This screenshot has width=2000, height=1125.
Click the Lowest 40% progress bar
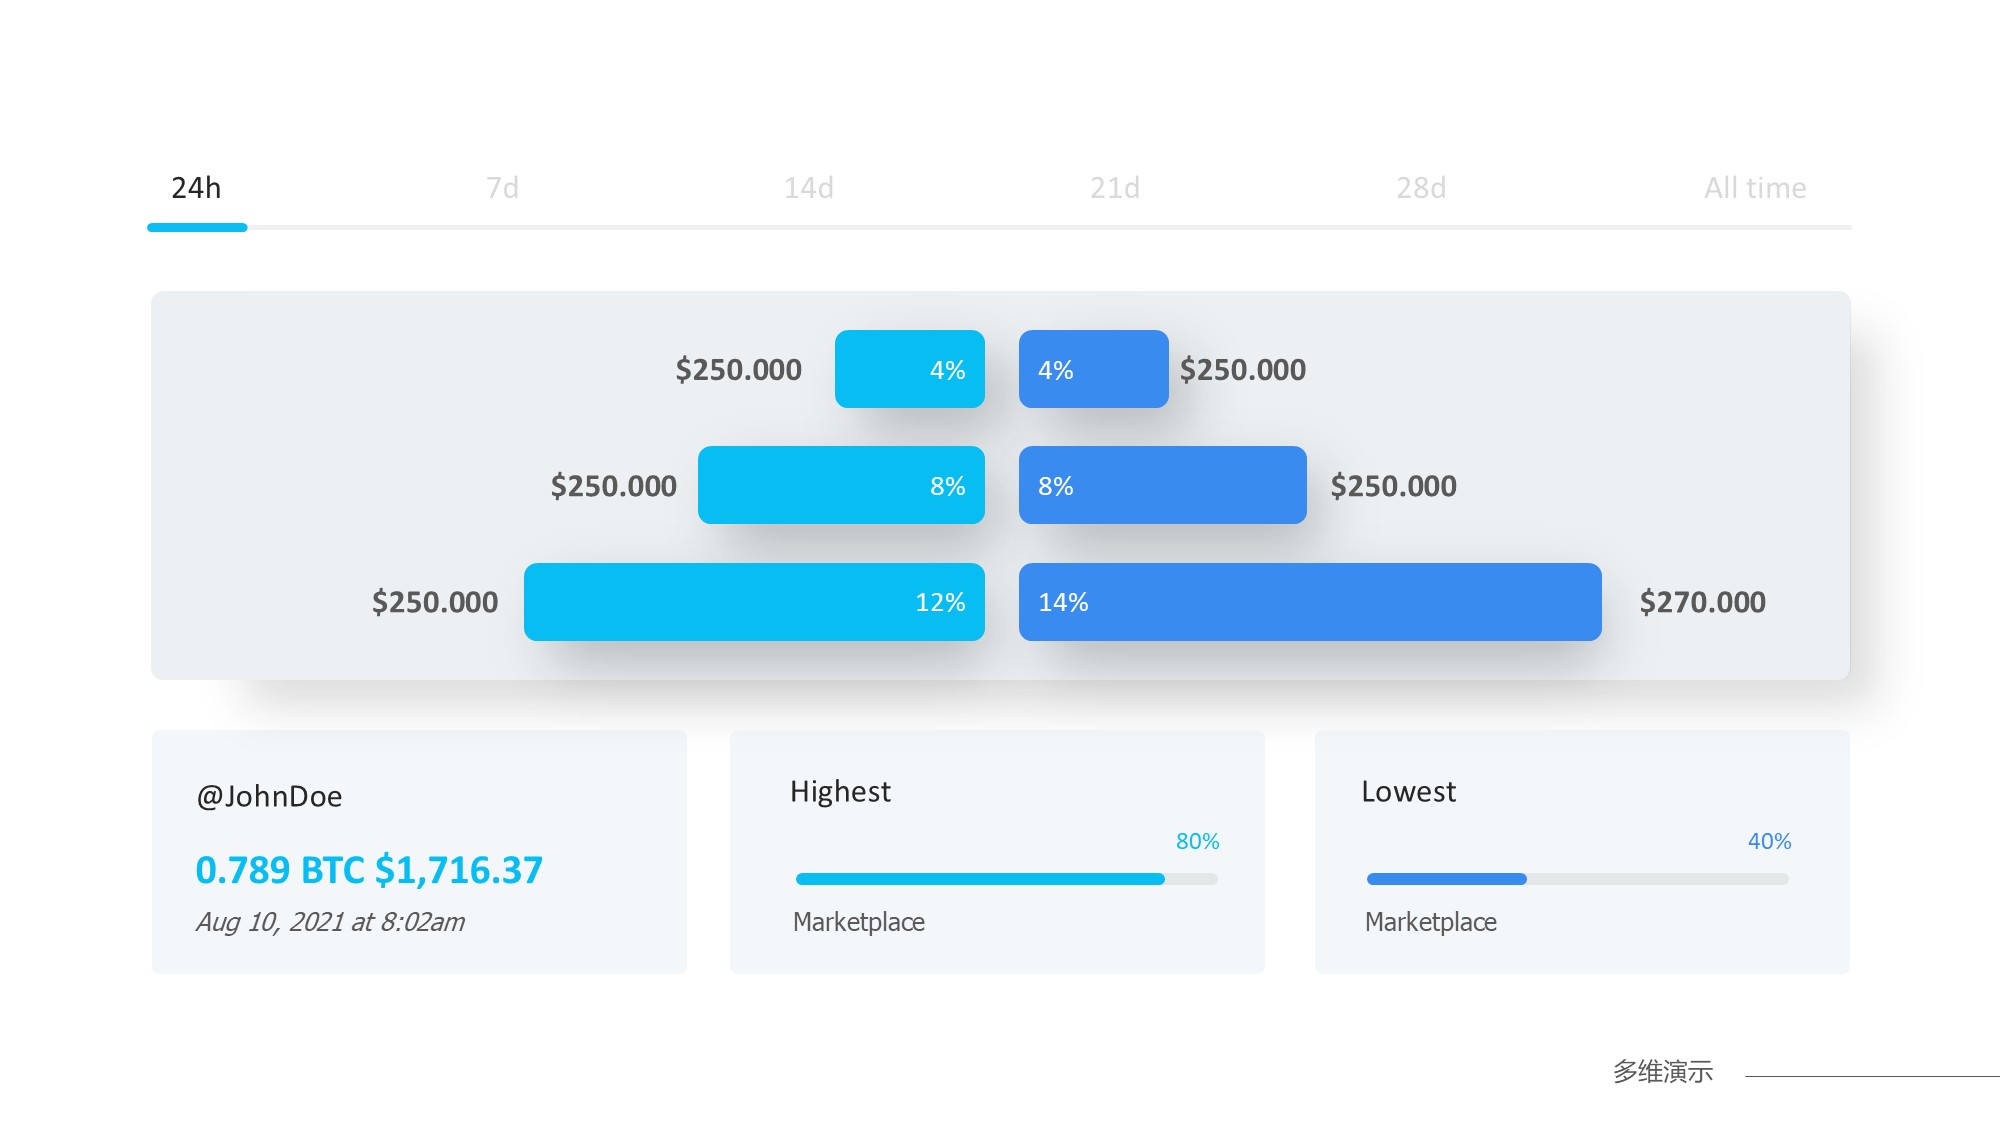pos(1577,879)
